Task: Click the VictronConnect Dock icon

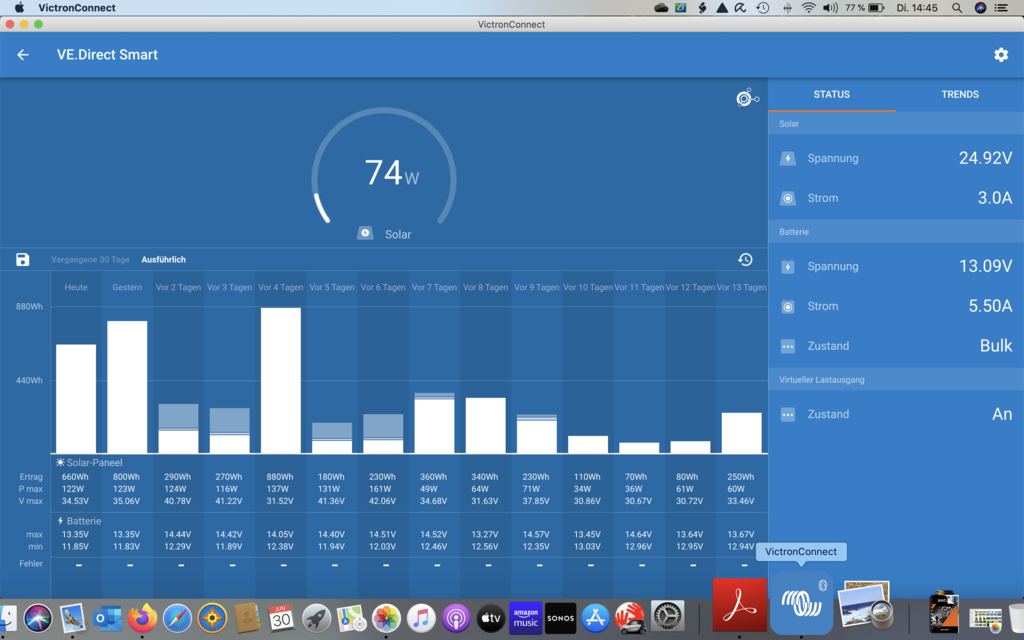Action: click(x=801, y=604)
